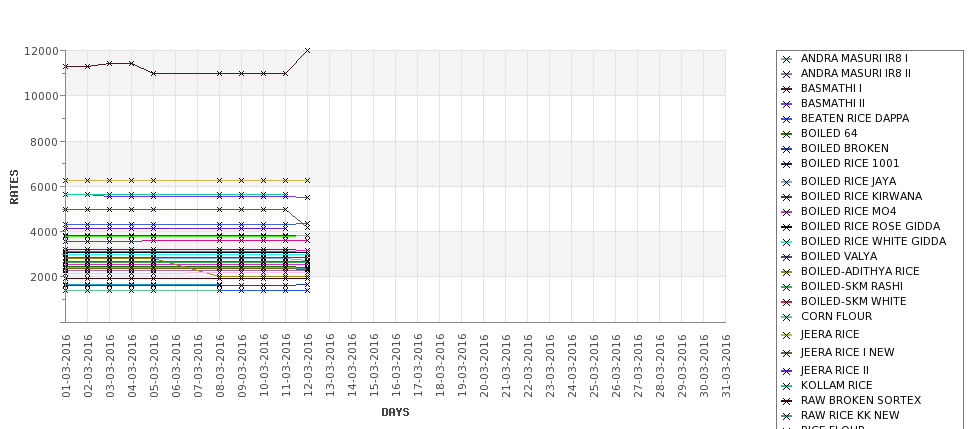Select the BOILED BROKEN legend label
The height and width of the screenshot is (429, 975).
(x=844, y=148)
